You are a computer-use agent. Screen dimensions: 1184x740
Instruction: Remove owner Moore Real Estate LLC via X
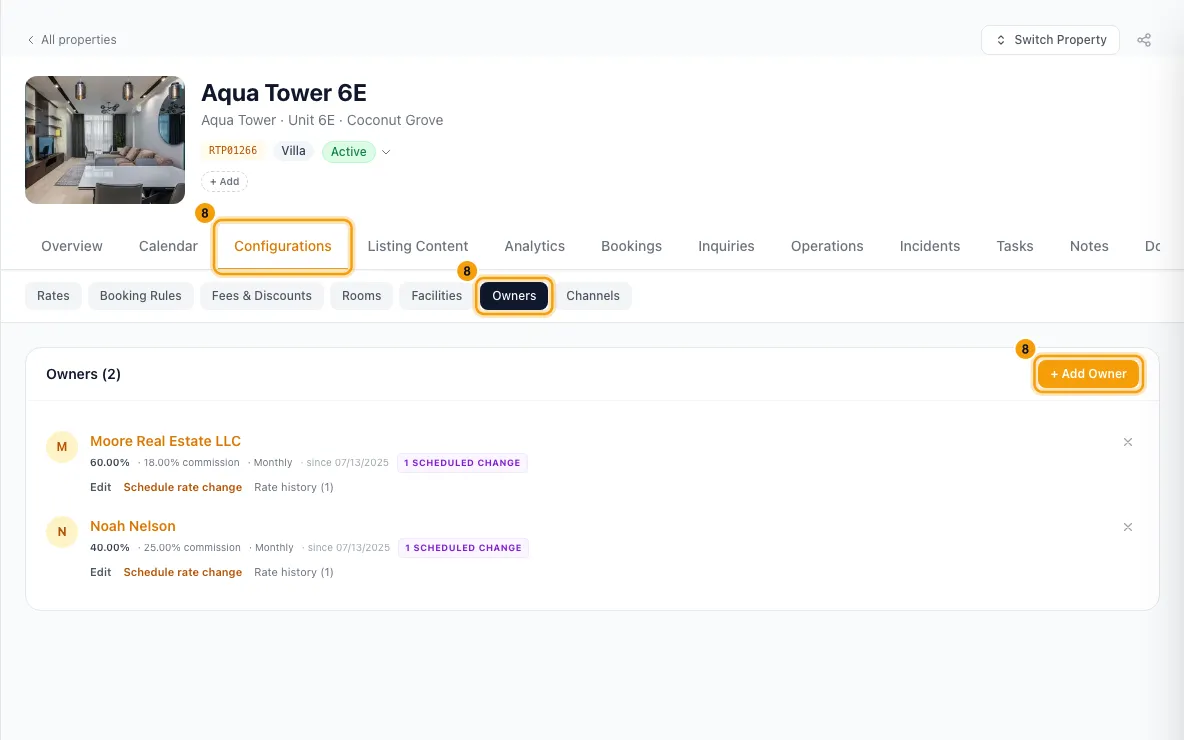coord(1127,442)
